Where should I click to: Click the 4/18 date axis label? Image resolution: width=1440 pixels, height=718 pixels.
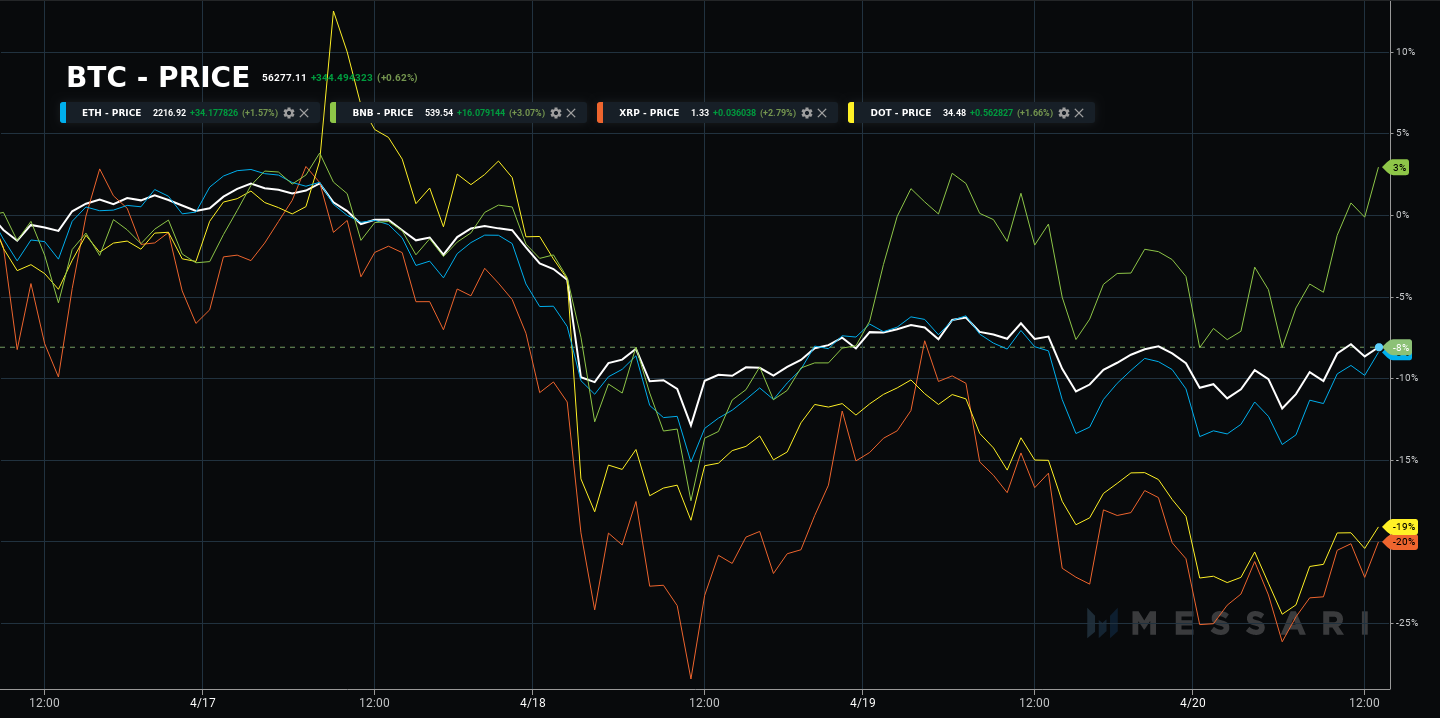532,703
